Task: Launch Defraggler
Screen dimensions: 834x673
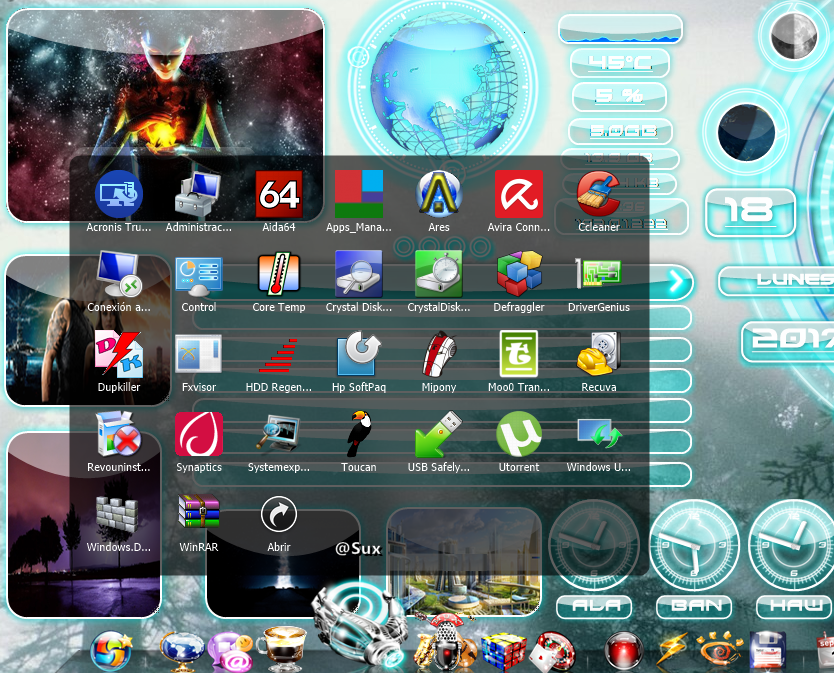Action: coord(519,276)
